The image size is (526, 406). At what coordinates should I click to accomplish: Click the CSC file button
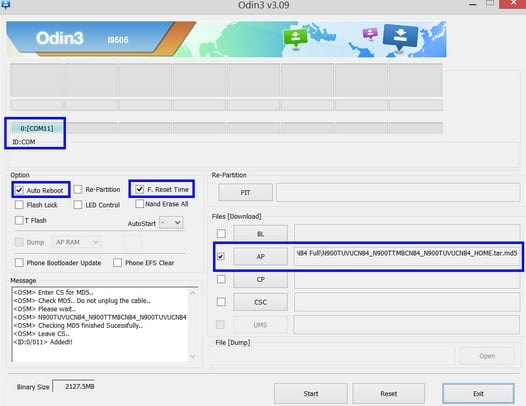pyautogui.click(x=260, y=302)
